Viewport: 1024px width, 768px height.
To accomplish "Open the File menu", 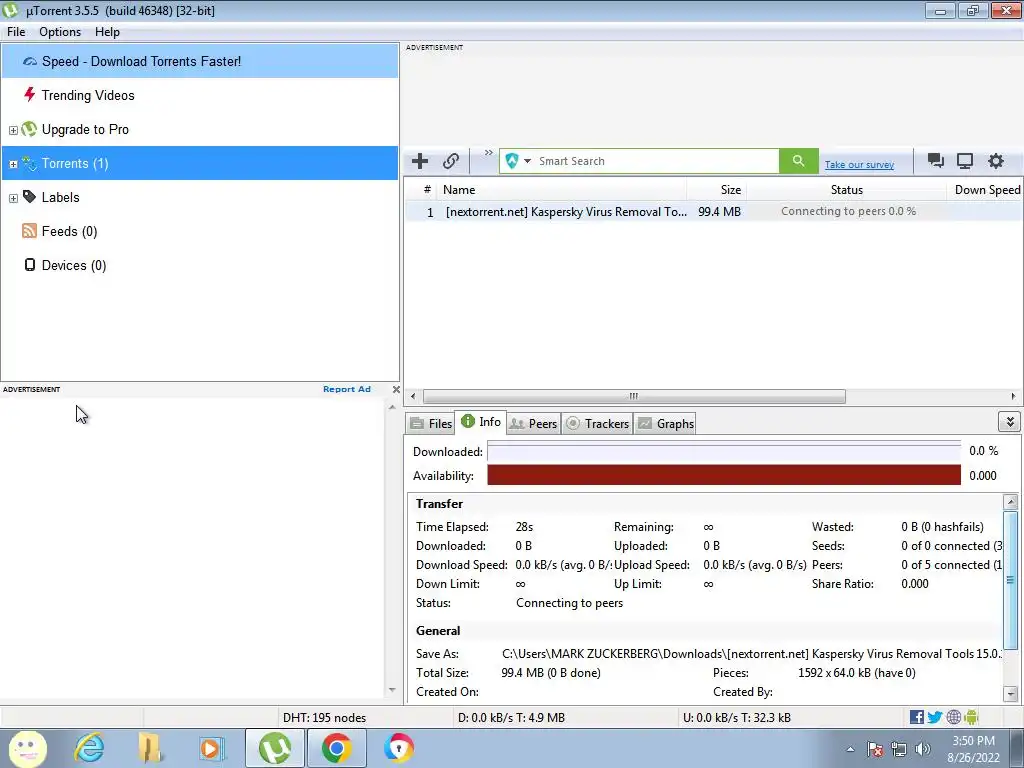I will click(x=16, y=31).
